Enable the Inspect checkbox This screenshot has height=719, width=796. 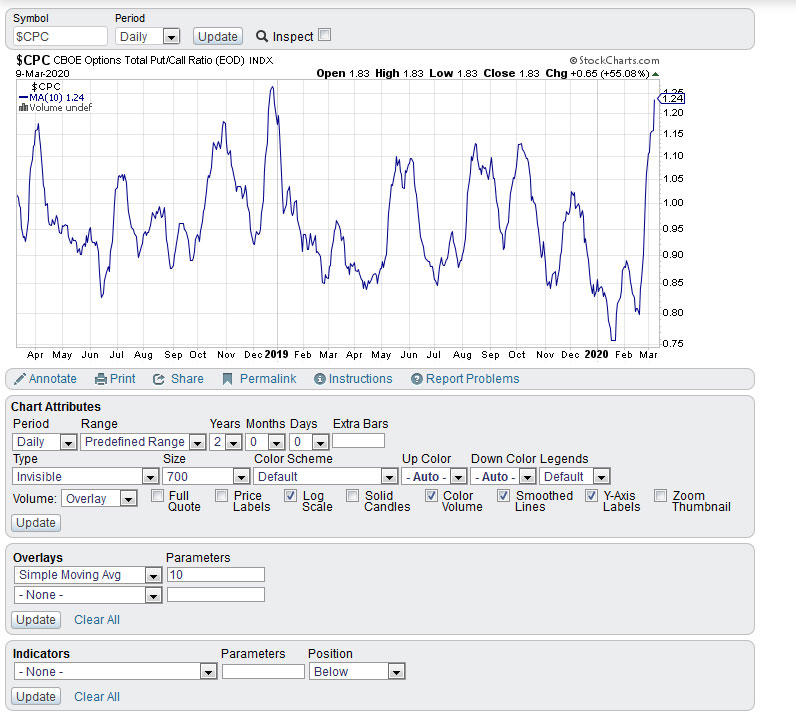324,35
